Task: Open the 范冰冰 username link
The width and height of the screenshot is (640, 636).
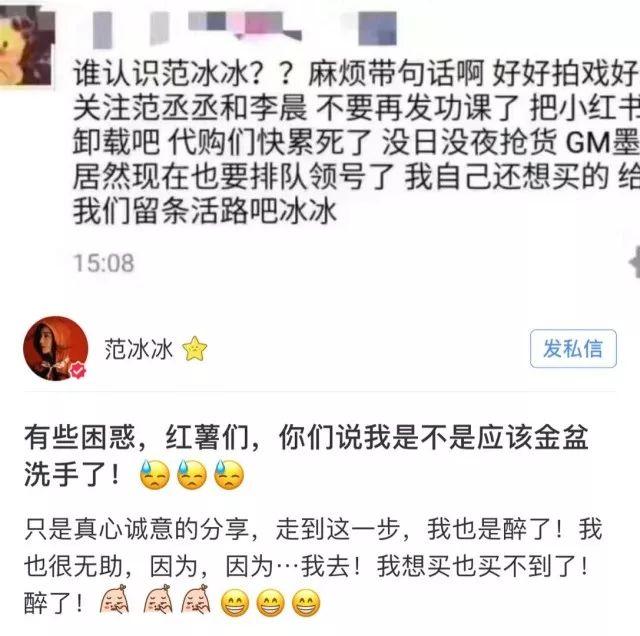Action: tap(139, 349)
